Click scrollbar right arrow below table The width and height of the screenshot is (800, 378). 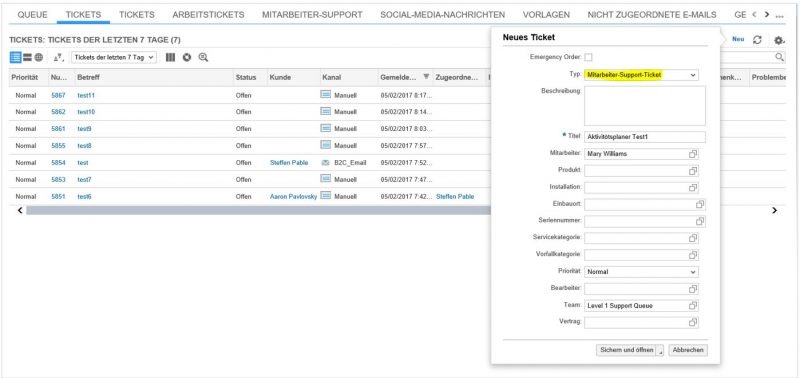(774, 210)
